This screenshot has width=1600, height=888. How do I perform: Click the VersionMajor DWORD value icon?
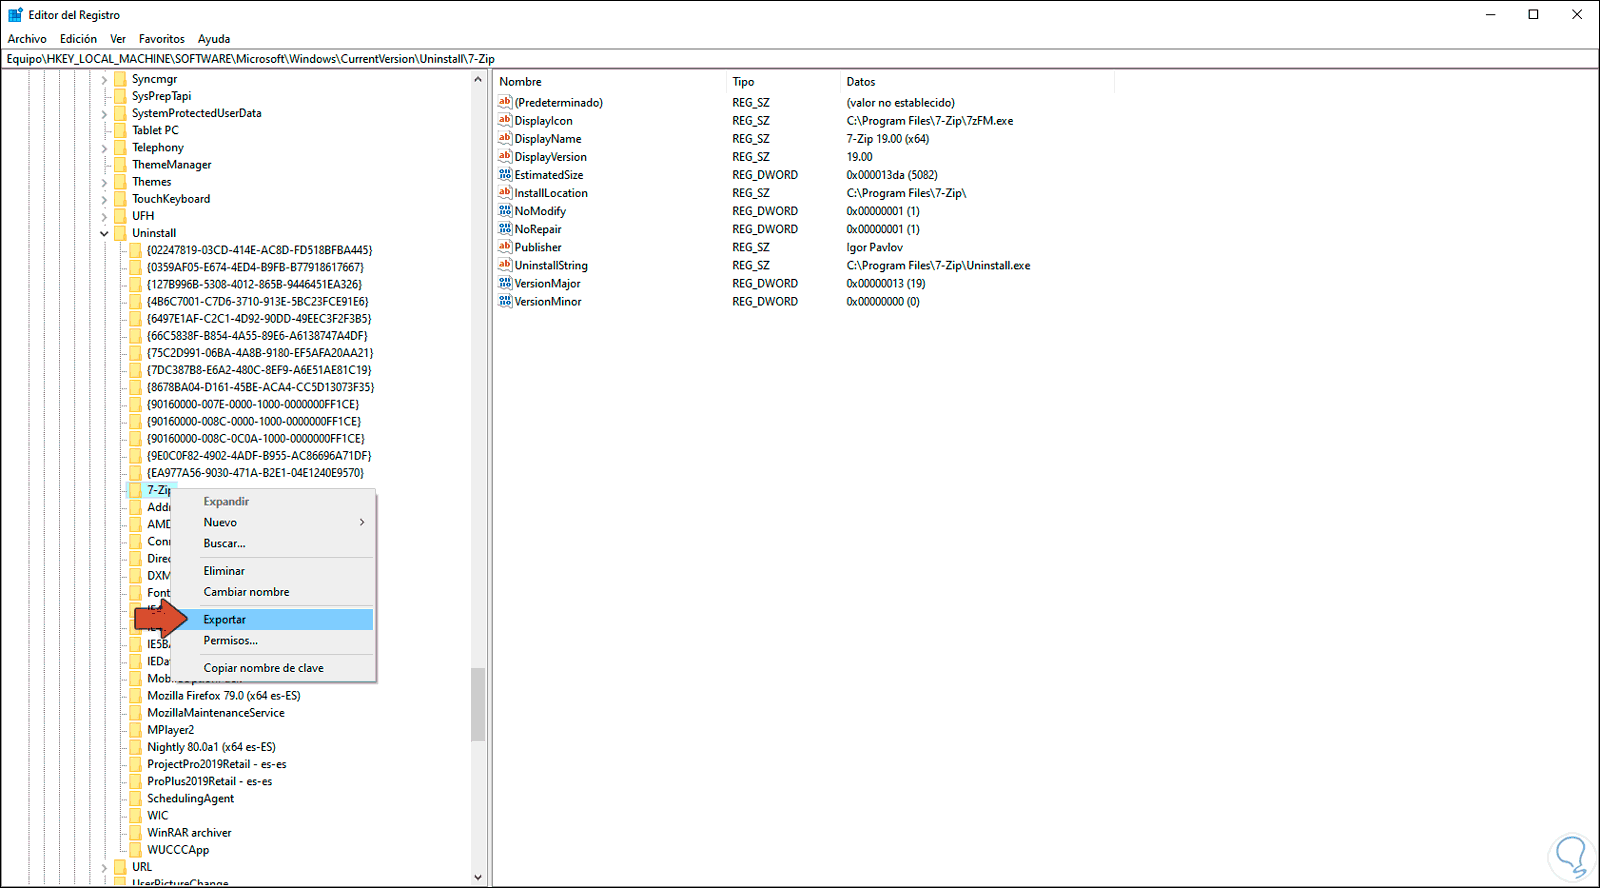coord(505,283)
